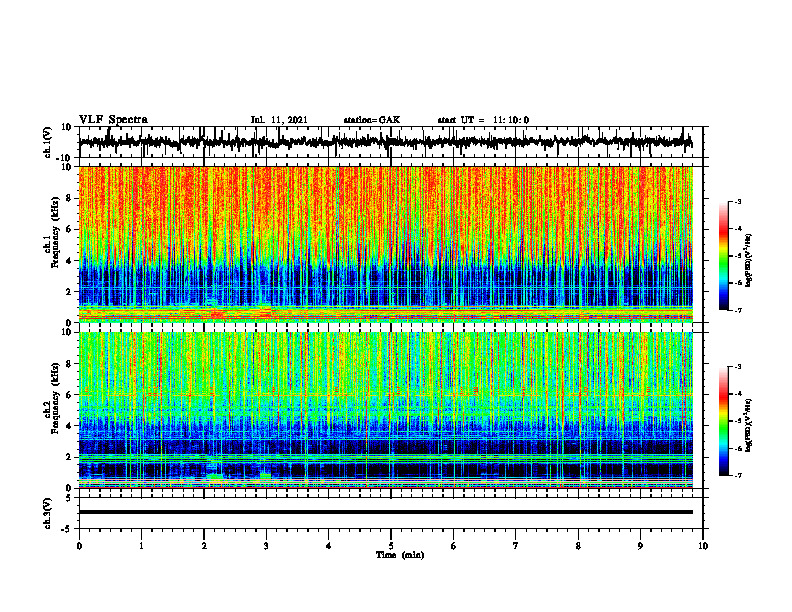The width and height of the screenshot is (792, 612).
Task: Click the time axis tick label "7"
Action: click(516, 546)
